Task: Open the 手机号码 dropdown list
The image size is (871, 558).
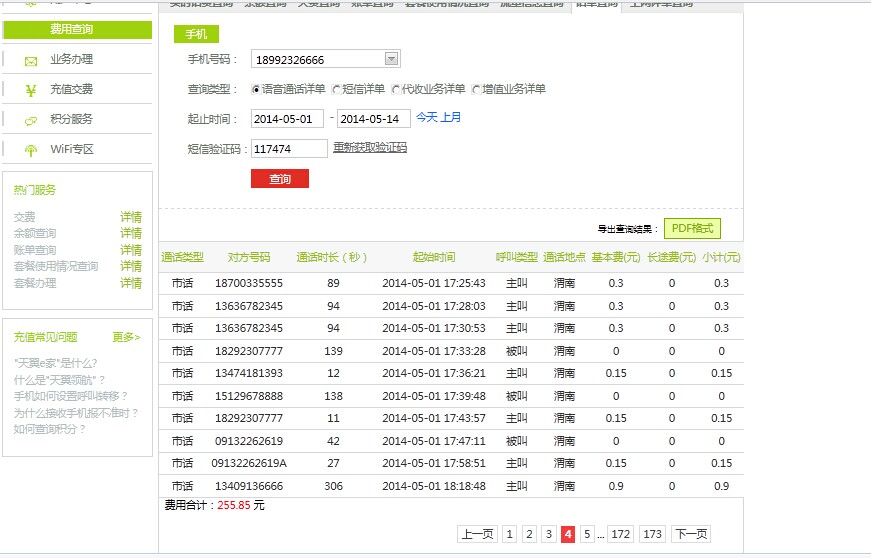Action: pos(391,59)
